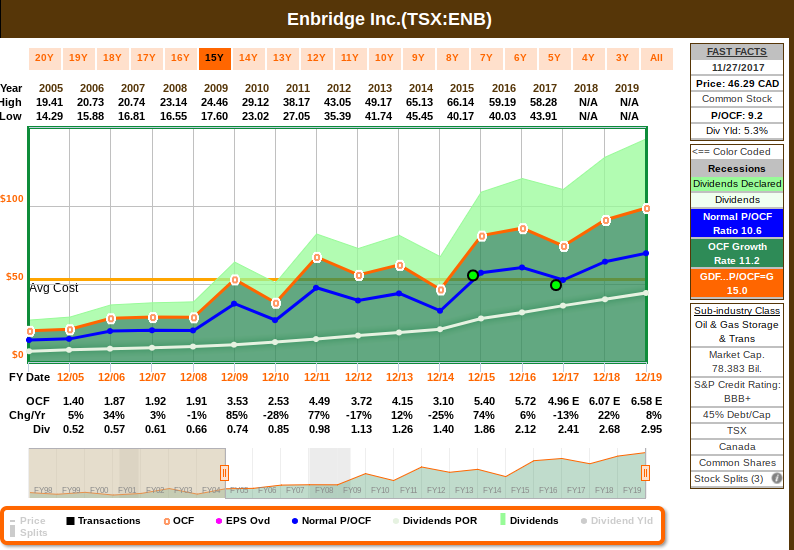The image size is (794, 550).
Task: Click the Div Yld: 5.3% fact
Action: (737, 131)
